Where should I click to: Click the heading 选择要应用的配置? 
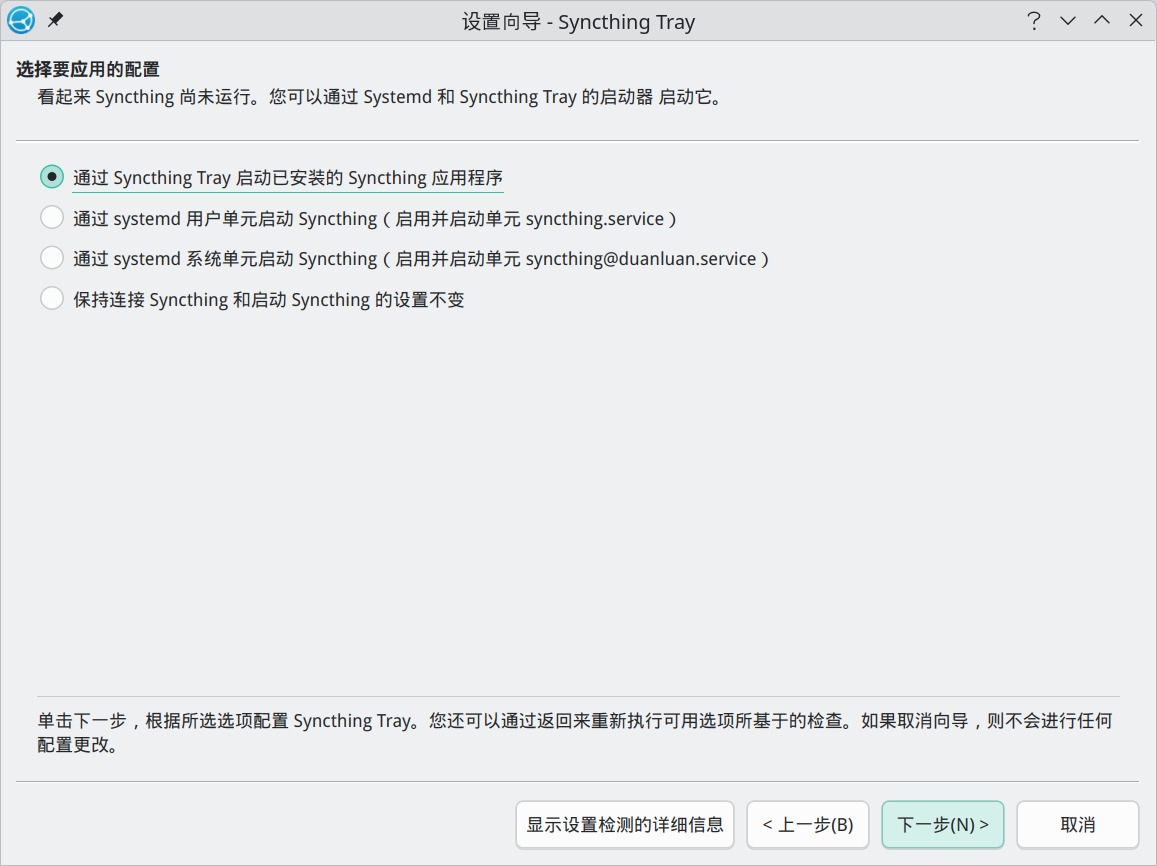pyautogui.click(x=88, y=69)
